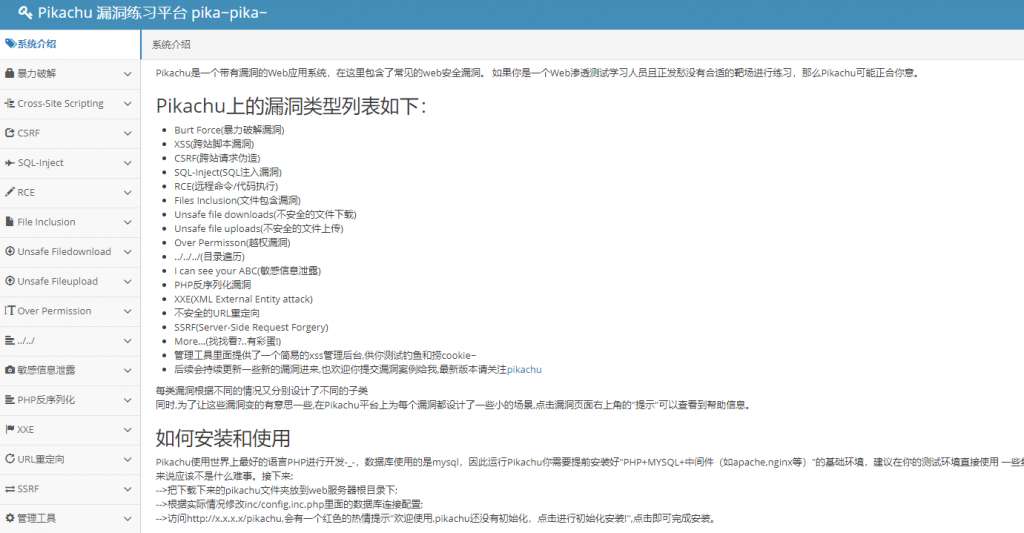The height and width of the screenshot is (533, 1024).
Task: Expand the Over Permission chevron
Action: coord(127,311)
